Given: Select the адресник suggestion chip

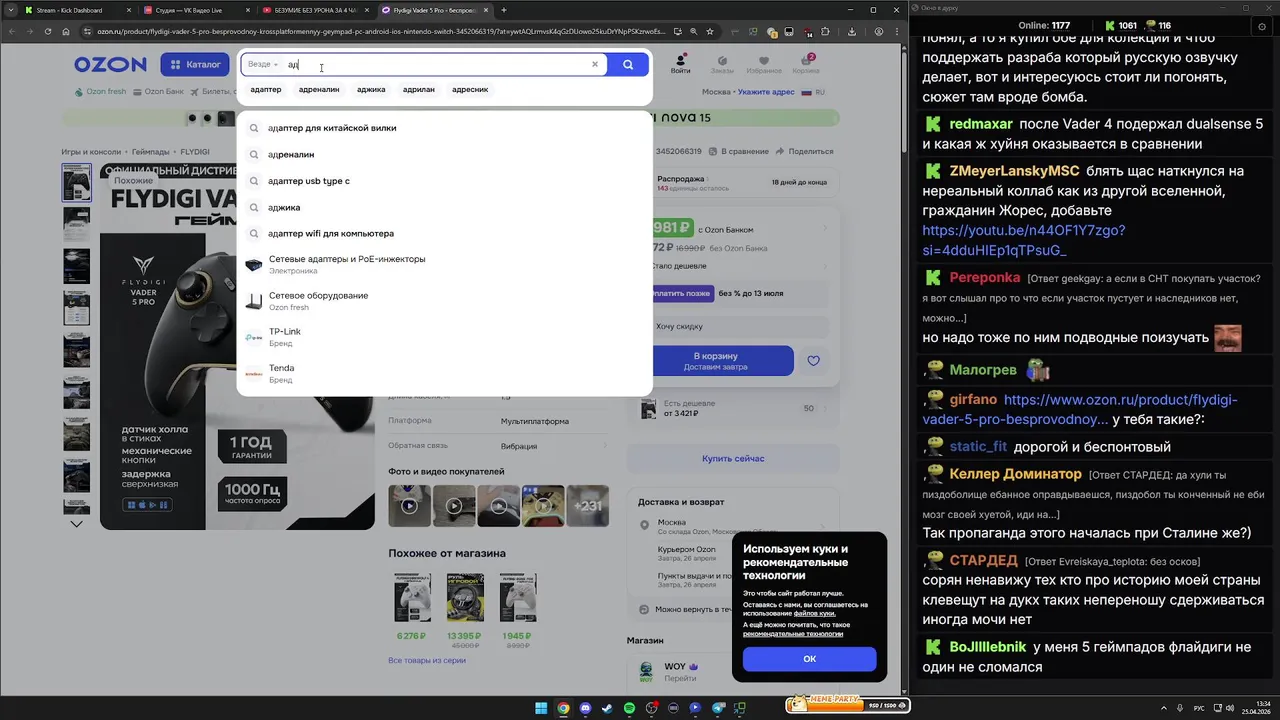Looking at the screenshot, I should coord(470,89).
